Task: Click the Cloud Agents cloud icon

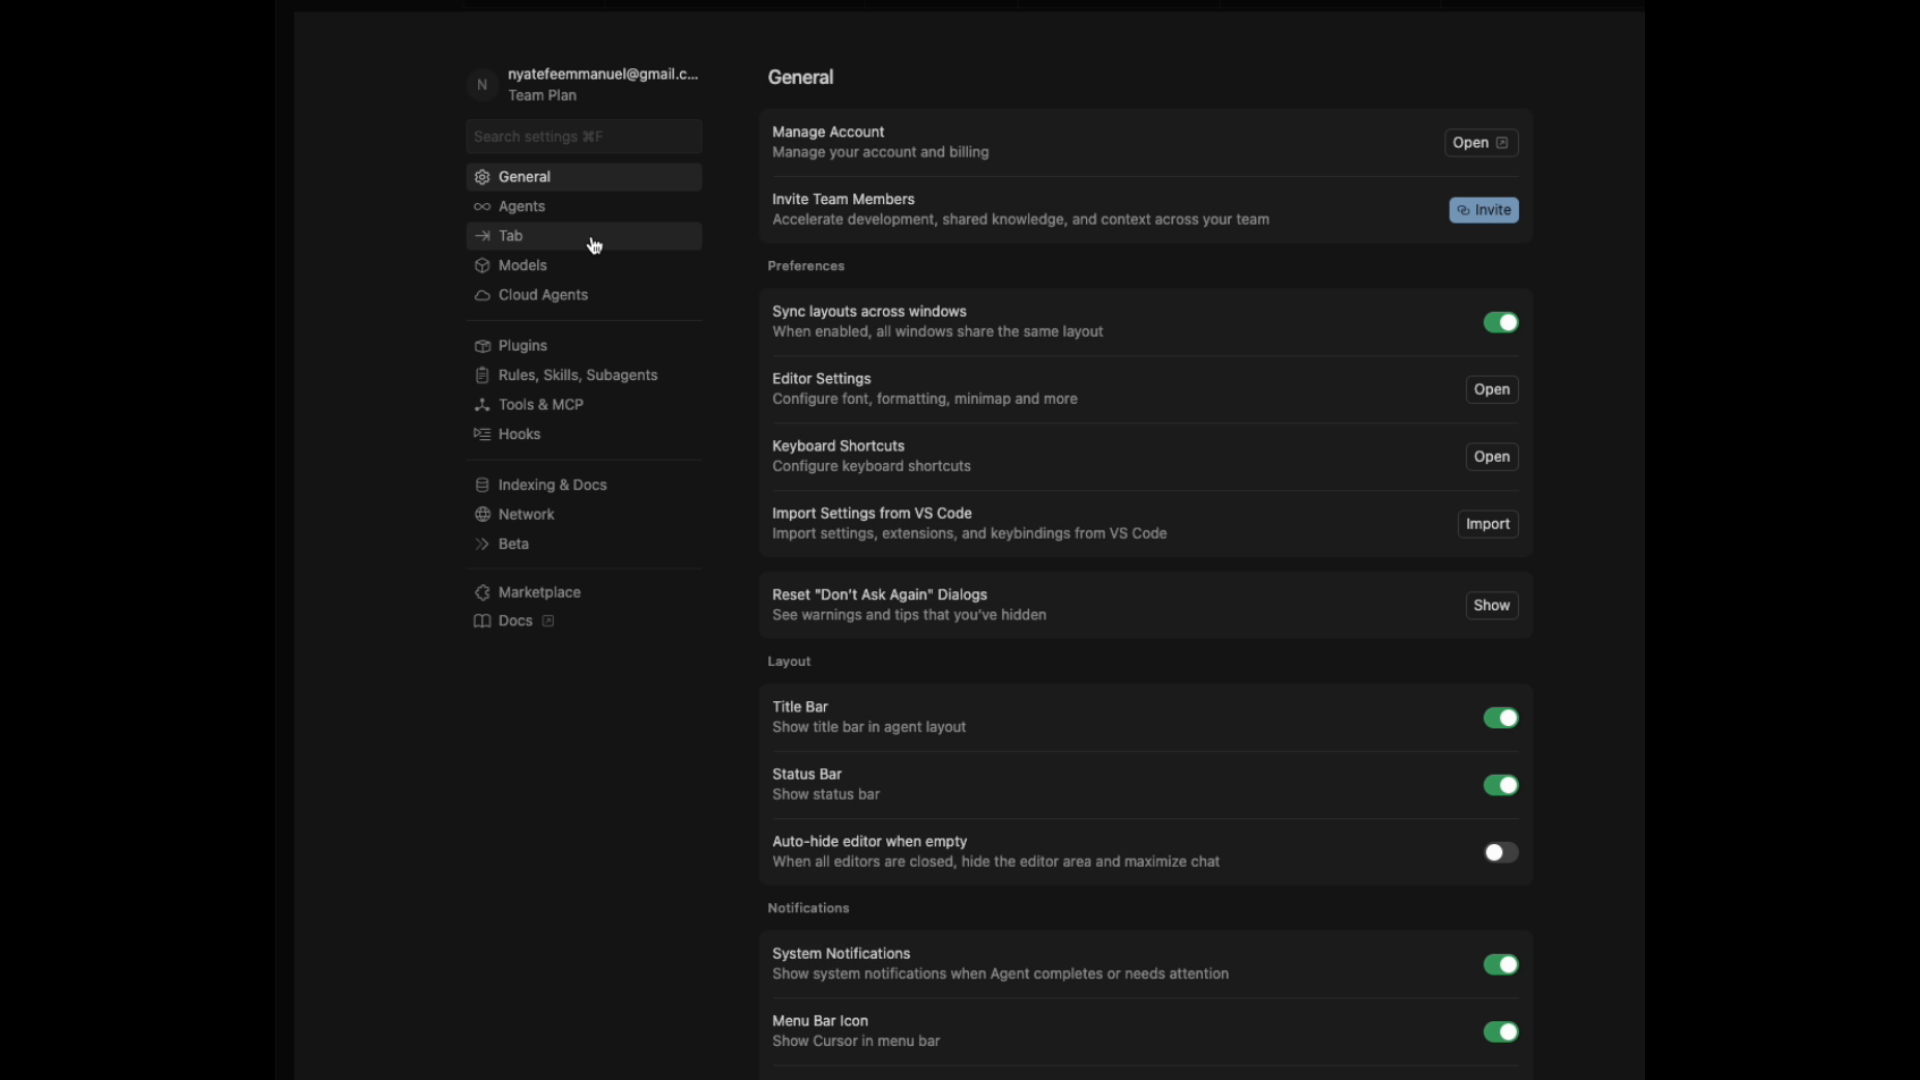Action: (482, 295)
